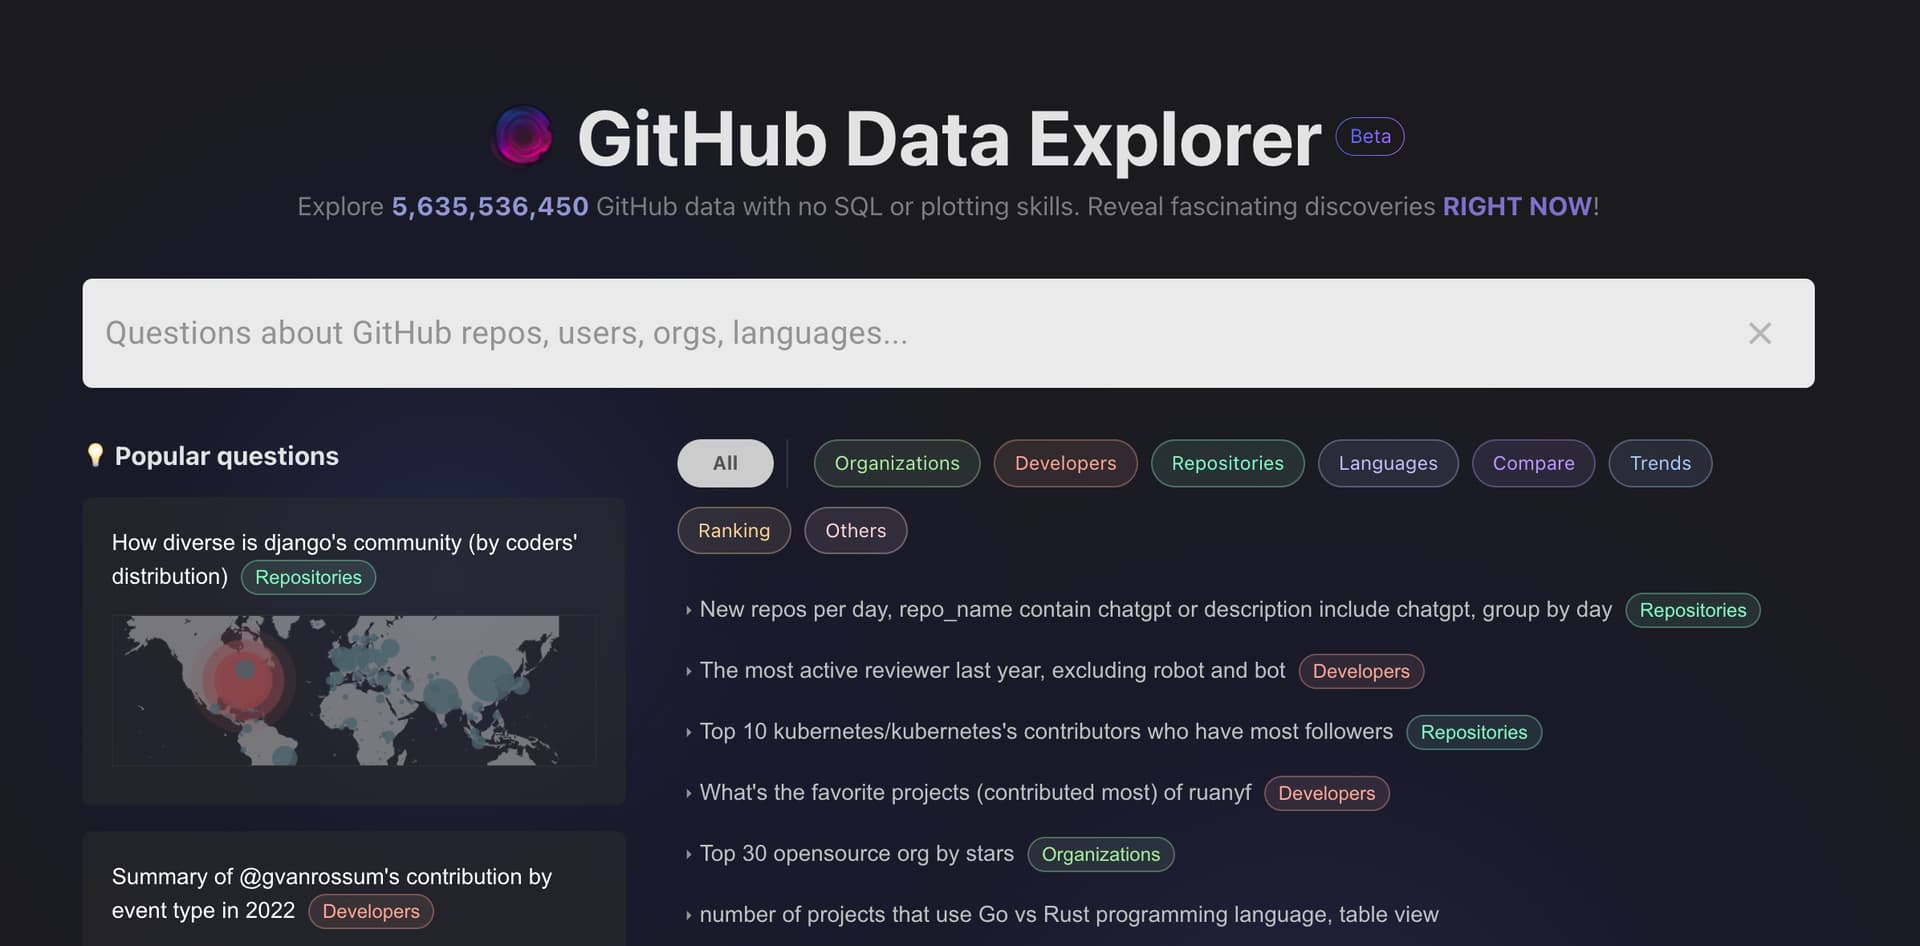Click the 5,635,536,450 data count number
This screenshot has width=1920, height=946.
pos(490,206)
